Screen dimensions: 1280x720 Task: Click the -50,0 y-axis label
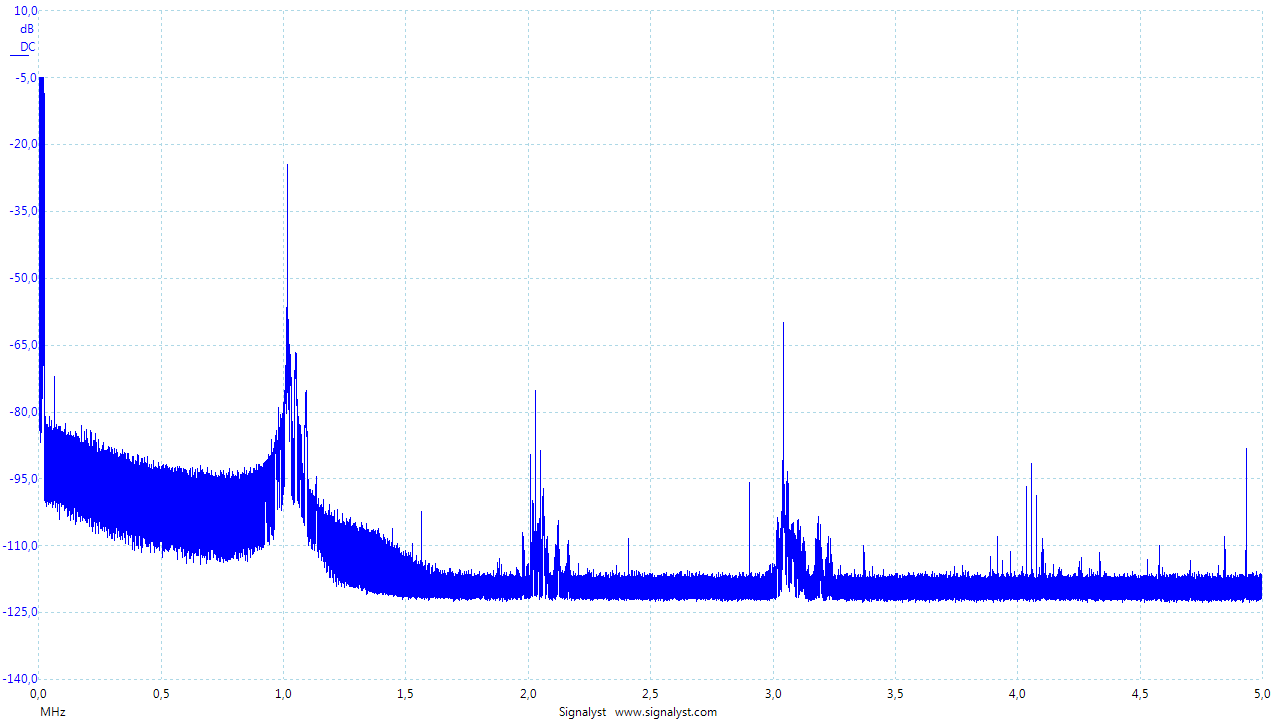(24, 278)
